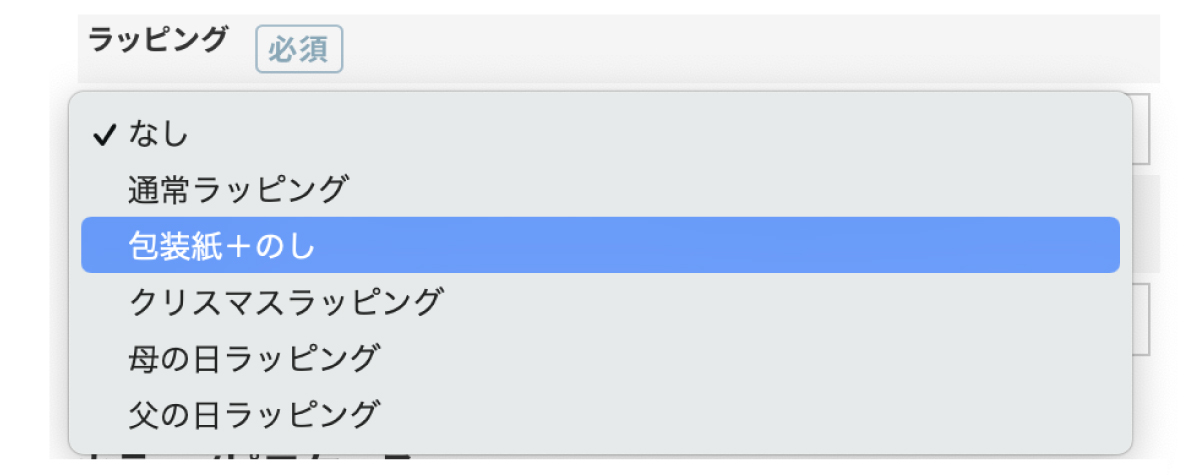1200x475 pixels.
Task: Pick the highlighted 包装紙＋のし option
Action: click(222, 245)
